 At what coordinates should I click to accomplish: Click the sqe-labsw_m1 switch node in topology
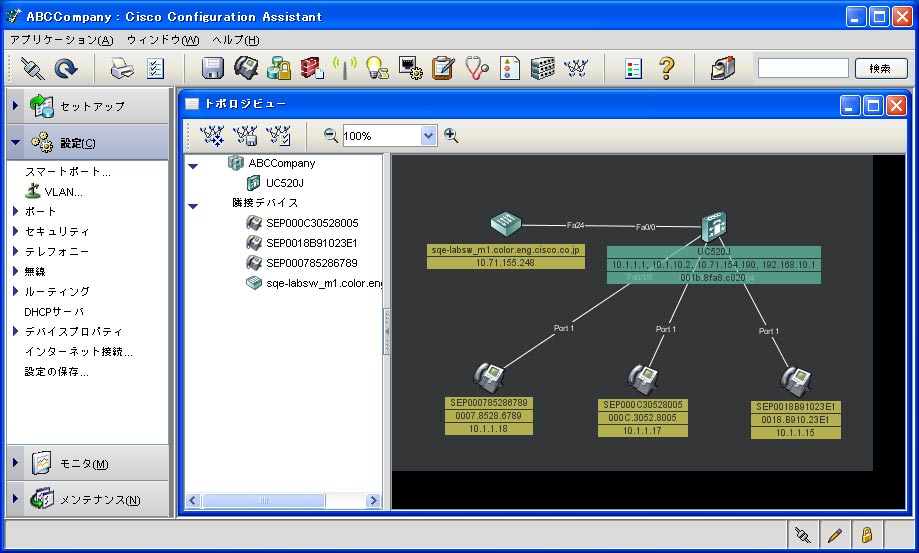505,223
